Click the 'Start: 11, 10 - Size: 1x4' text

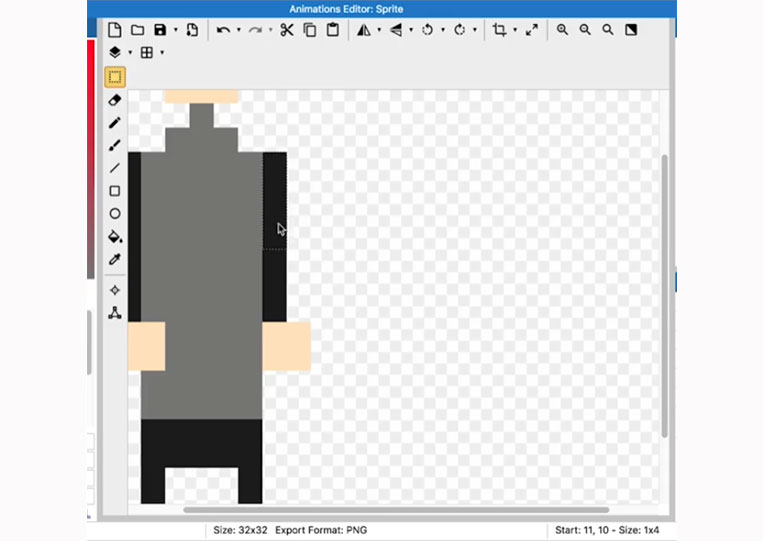[x=607, y=530]
